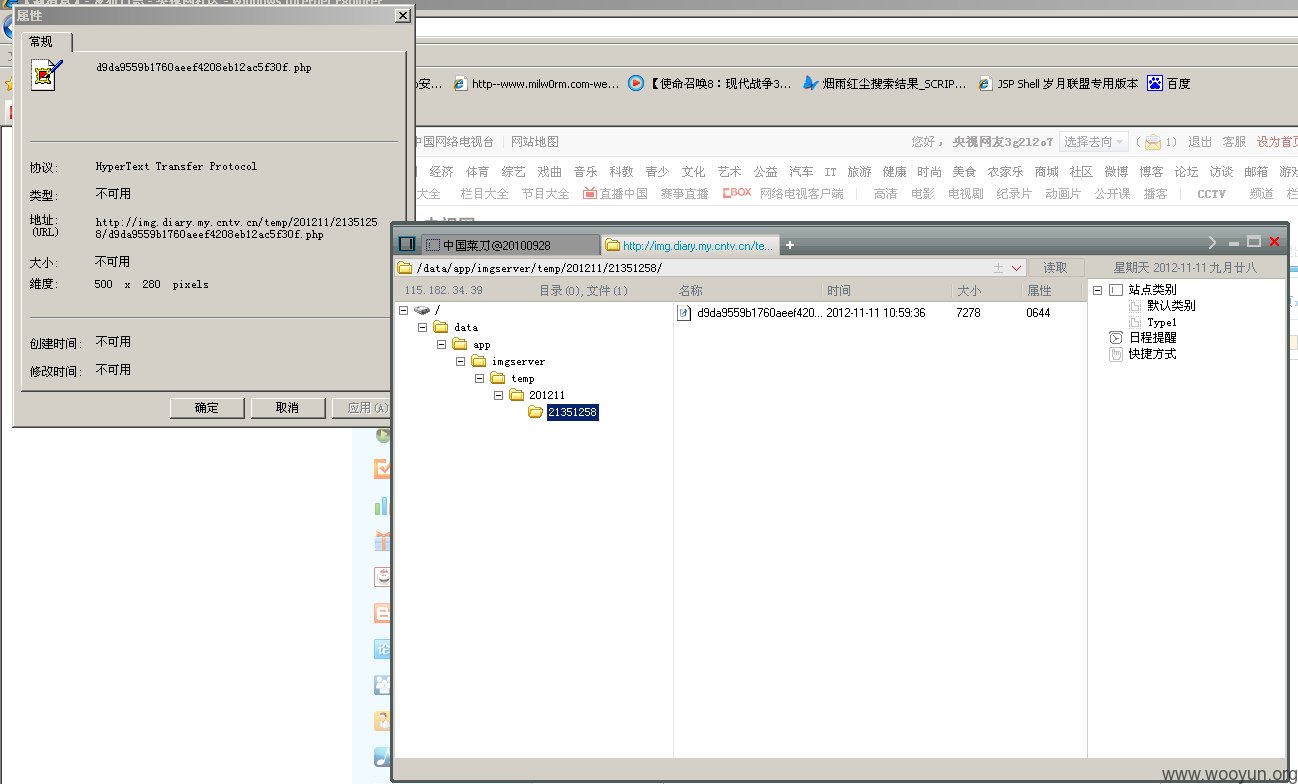This screenshot has height=784, width=1298.
Task: Sort files by the 名称 column header
Action: pos(748,290)
